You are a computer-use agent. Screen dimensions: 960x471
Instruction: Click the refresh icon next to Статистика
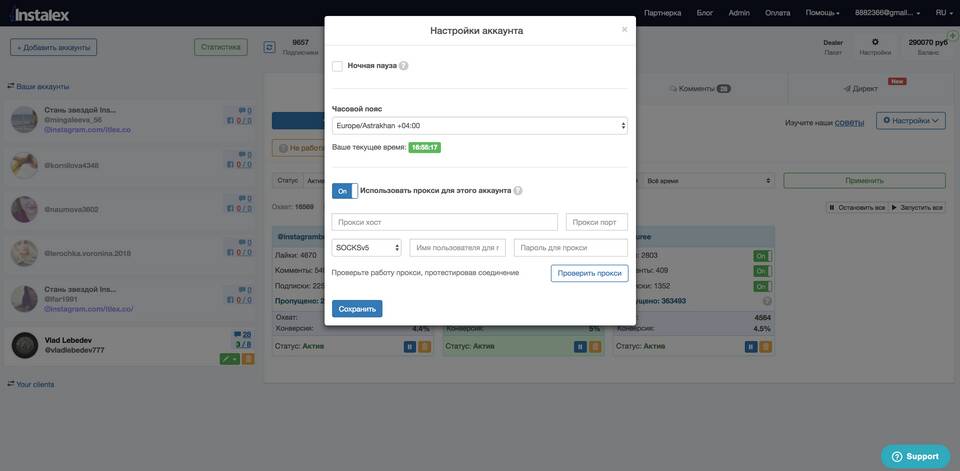(x=269, y=47)
